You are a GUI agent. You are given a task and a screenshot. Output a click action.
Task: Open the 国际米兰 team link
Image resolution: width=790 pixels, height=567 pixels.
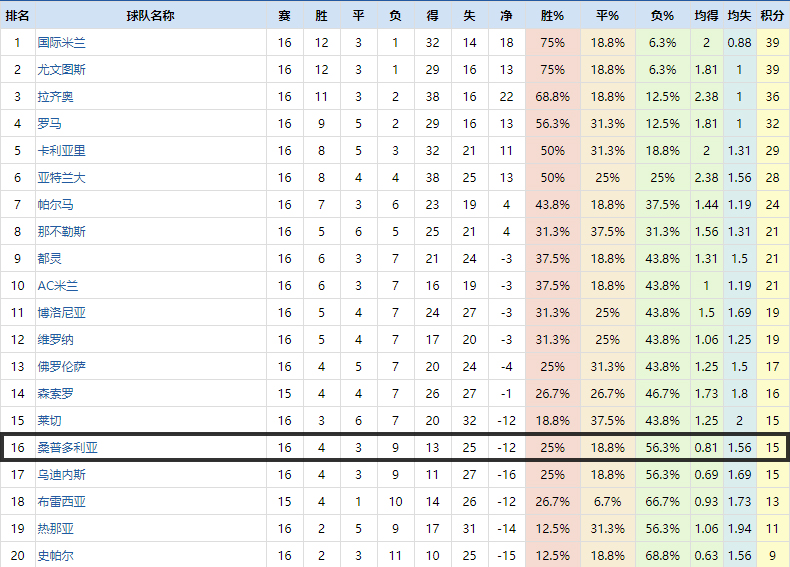click(61, 43)
